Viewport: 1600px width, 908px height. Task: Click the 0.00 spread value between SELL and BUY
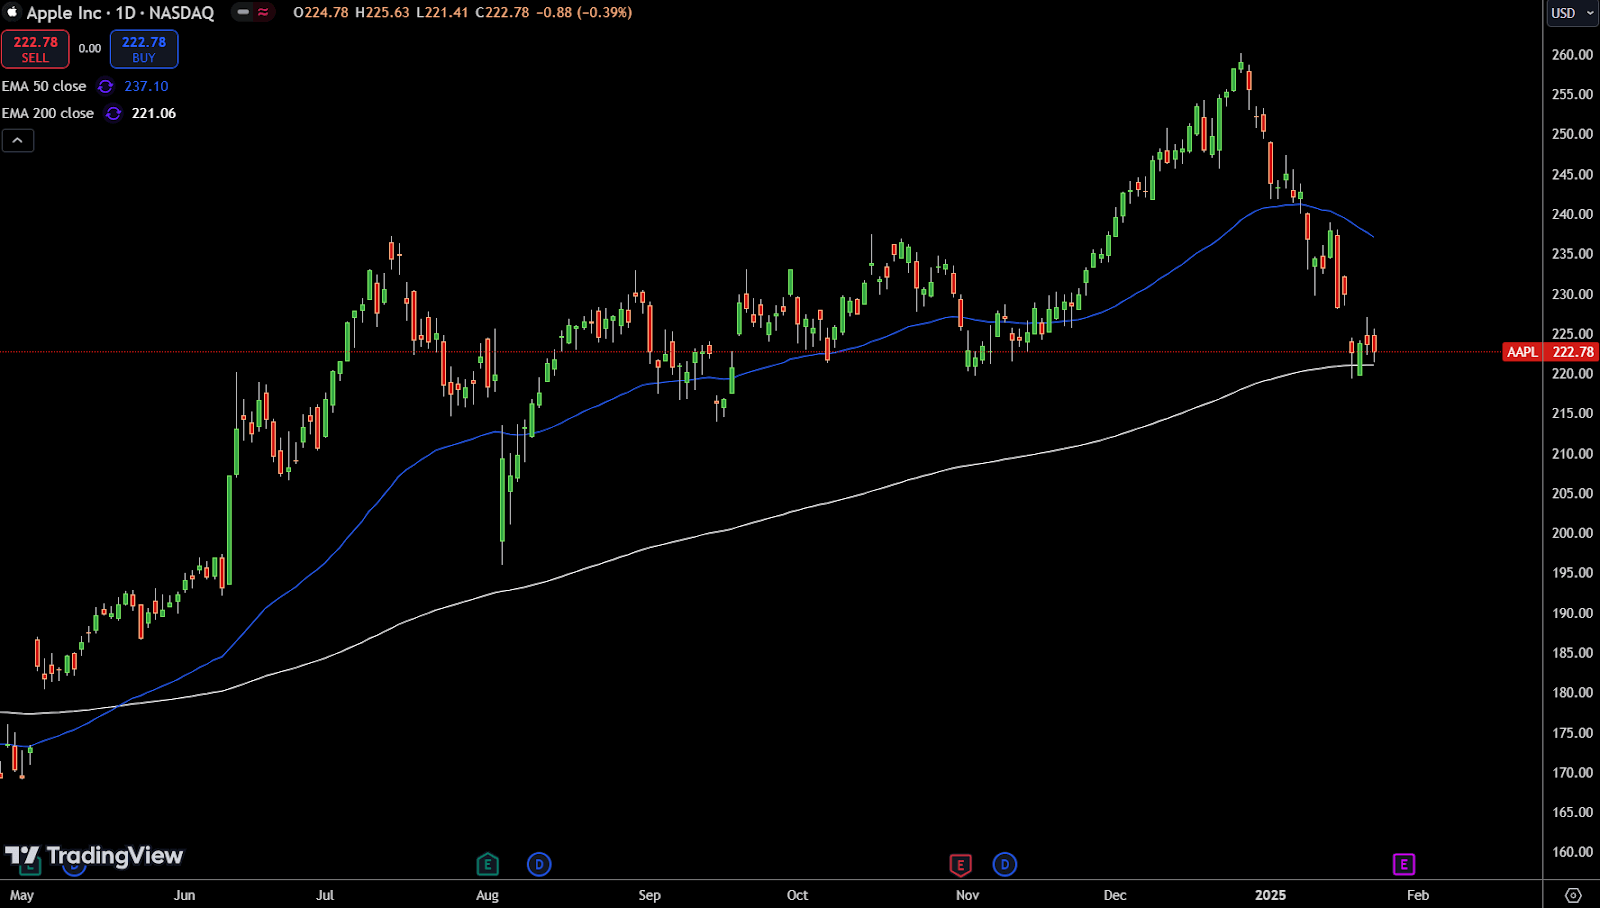(x=90, y=48)
